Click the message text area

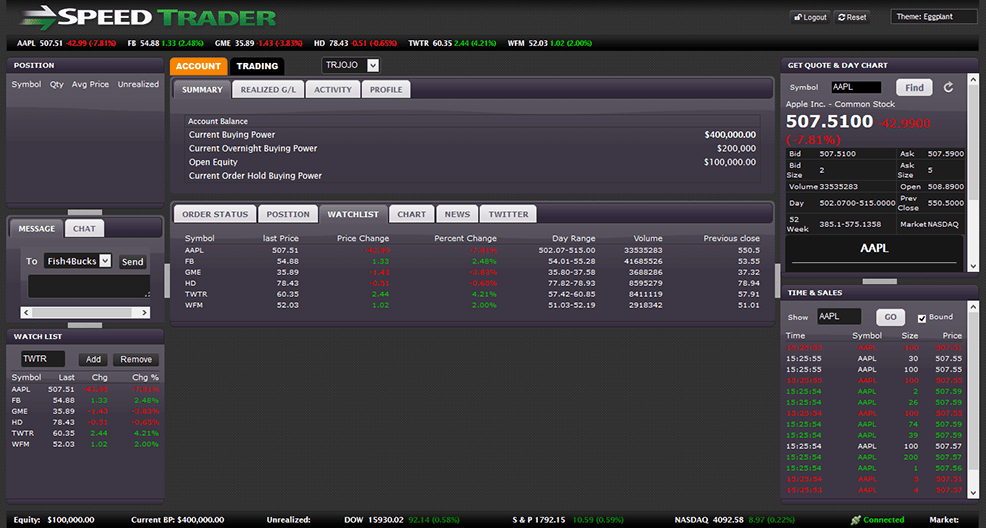[x=89, y=287]
